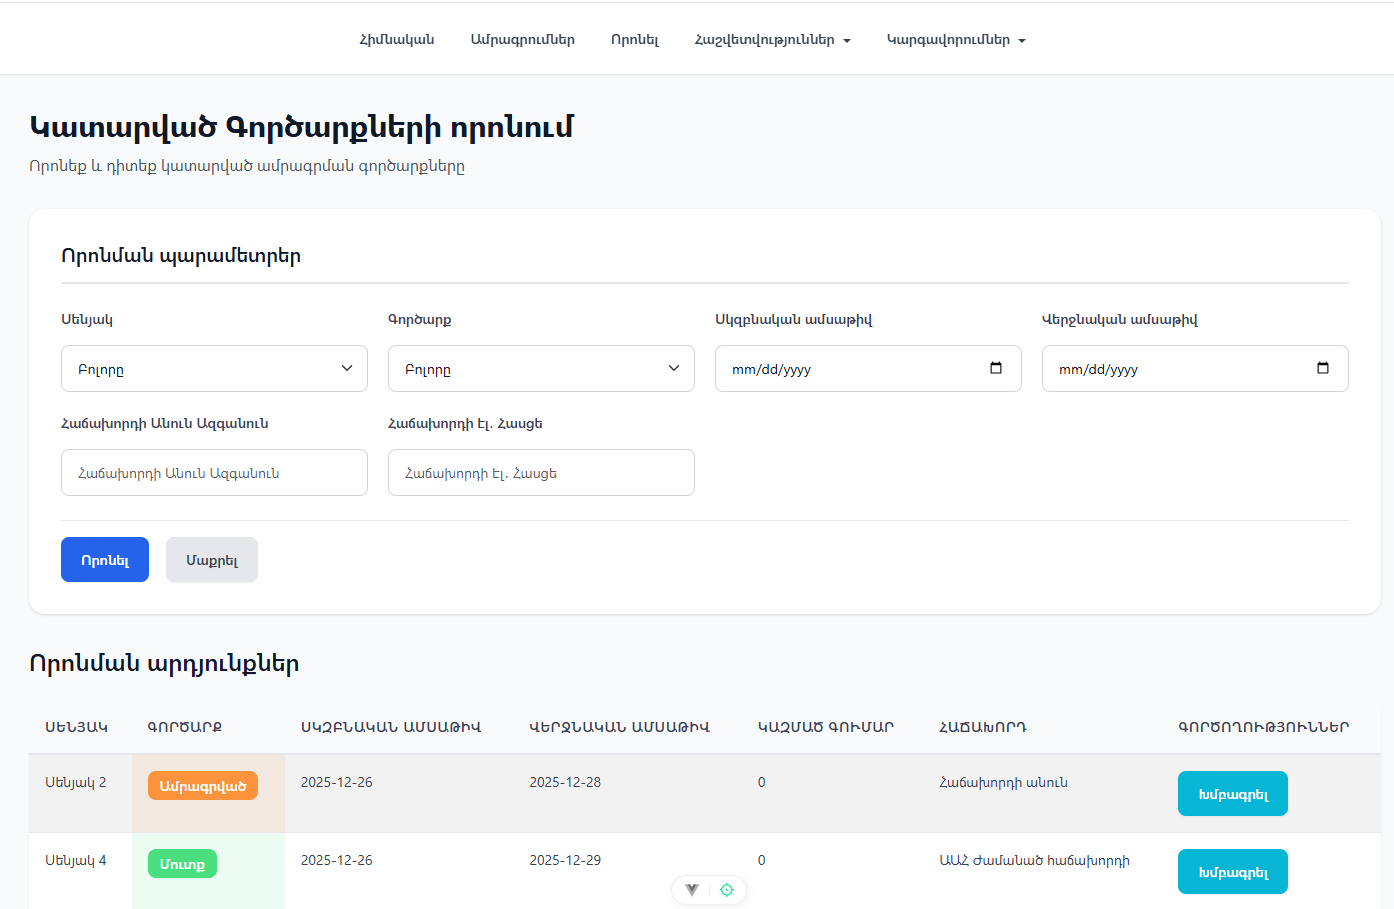
Task: Focus the Հաճախորդի Անուն Ազգանուն field
Action: pos(214,473)
